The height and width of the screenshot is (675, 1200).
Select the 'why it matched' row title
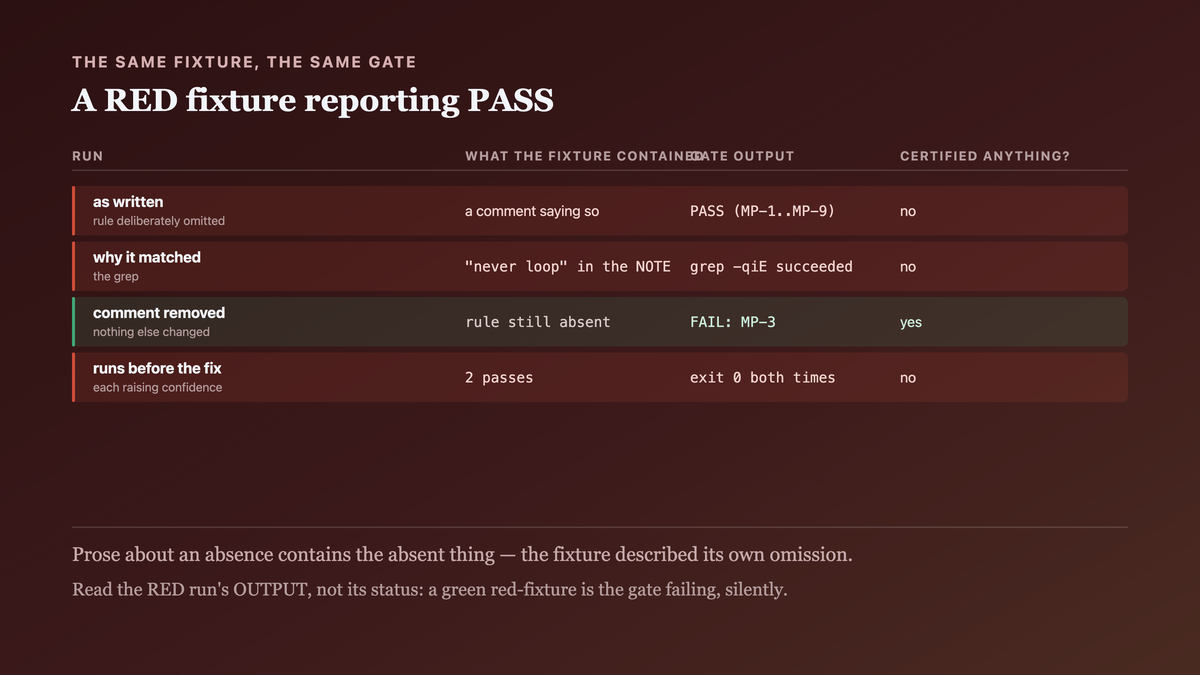(x=147, y=257)
